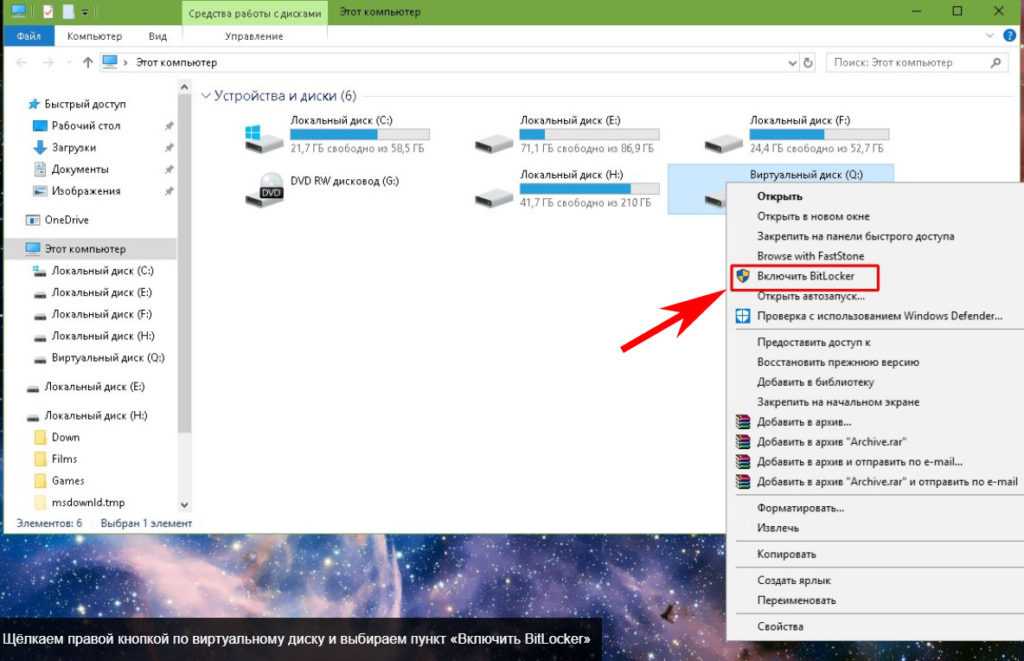Select the DVD RW дисковод (G:) icon
The image size is (1024, 661).
click(263, 188)
